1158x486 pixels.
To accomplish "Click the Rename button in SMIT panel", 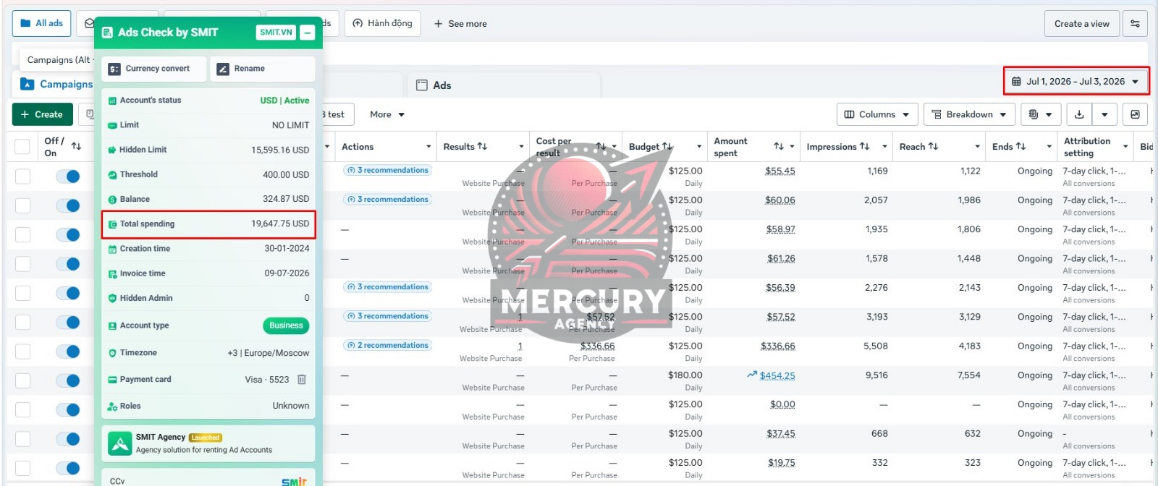I will [x=262, y=69].
